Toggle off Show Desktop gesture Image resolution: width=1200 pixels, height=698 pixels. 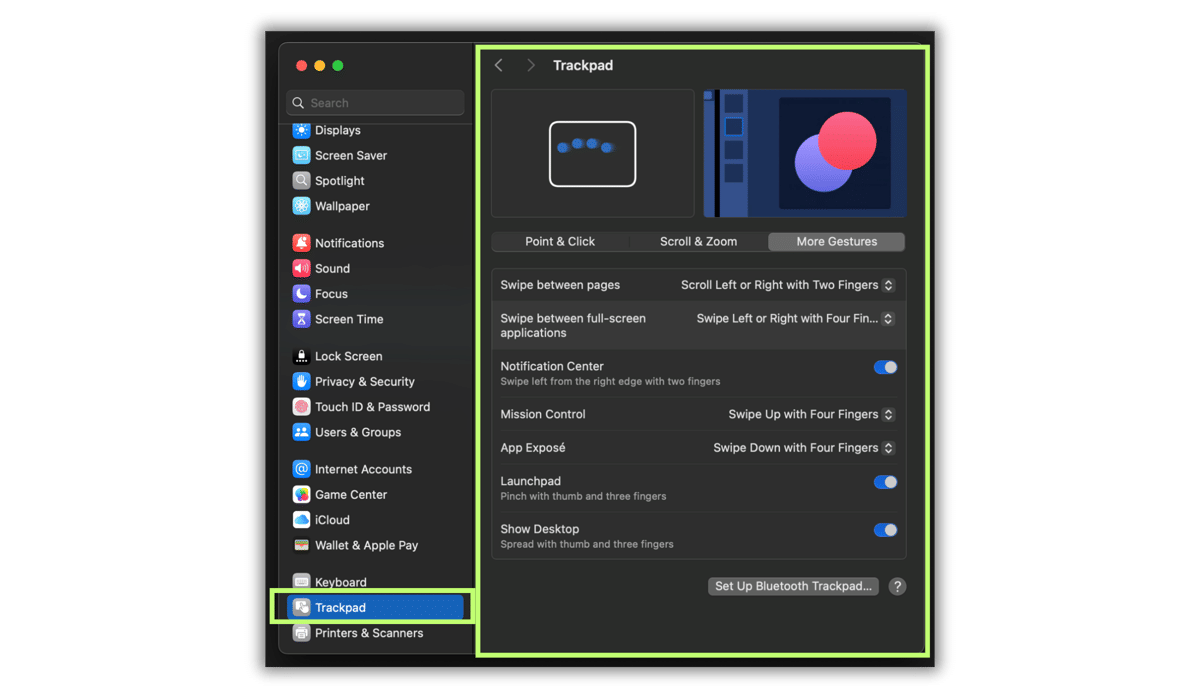point(884,530)
